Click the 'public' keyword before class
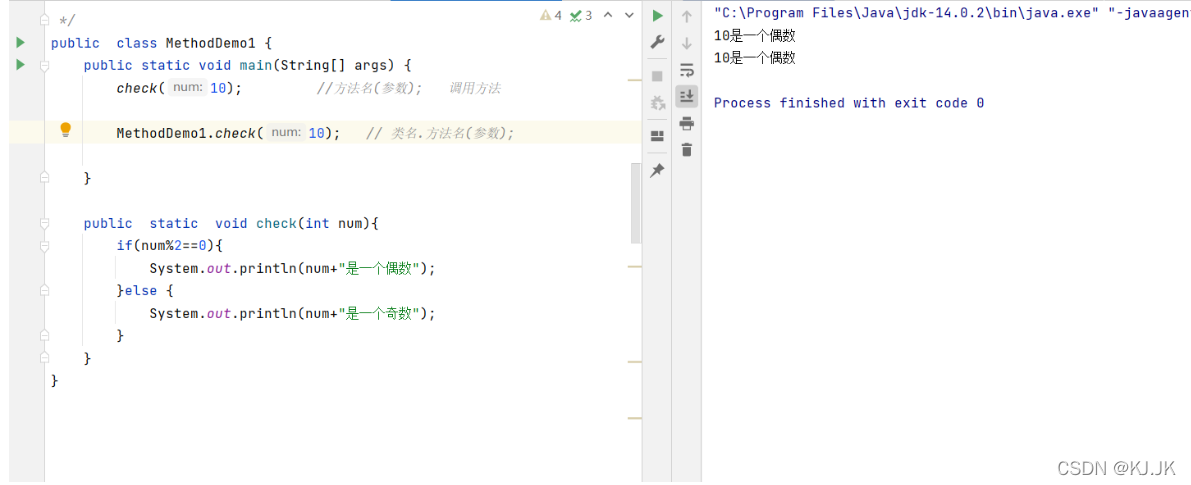Screen dimensions: 1191x485 pos(75,43)
